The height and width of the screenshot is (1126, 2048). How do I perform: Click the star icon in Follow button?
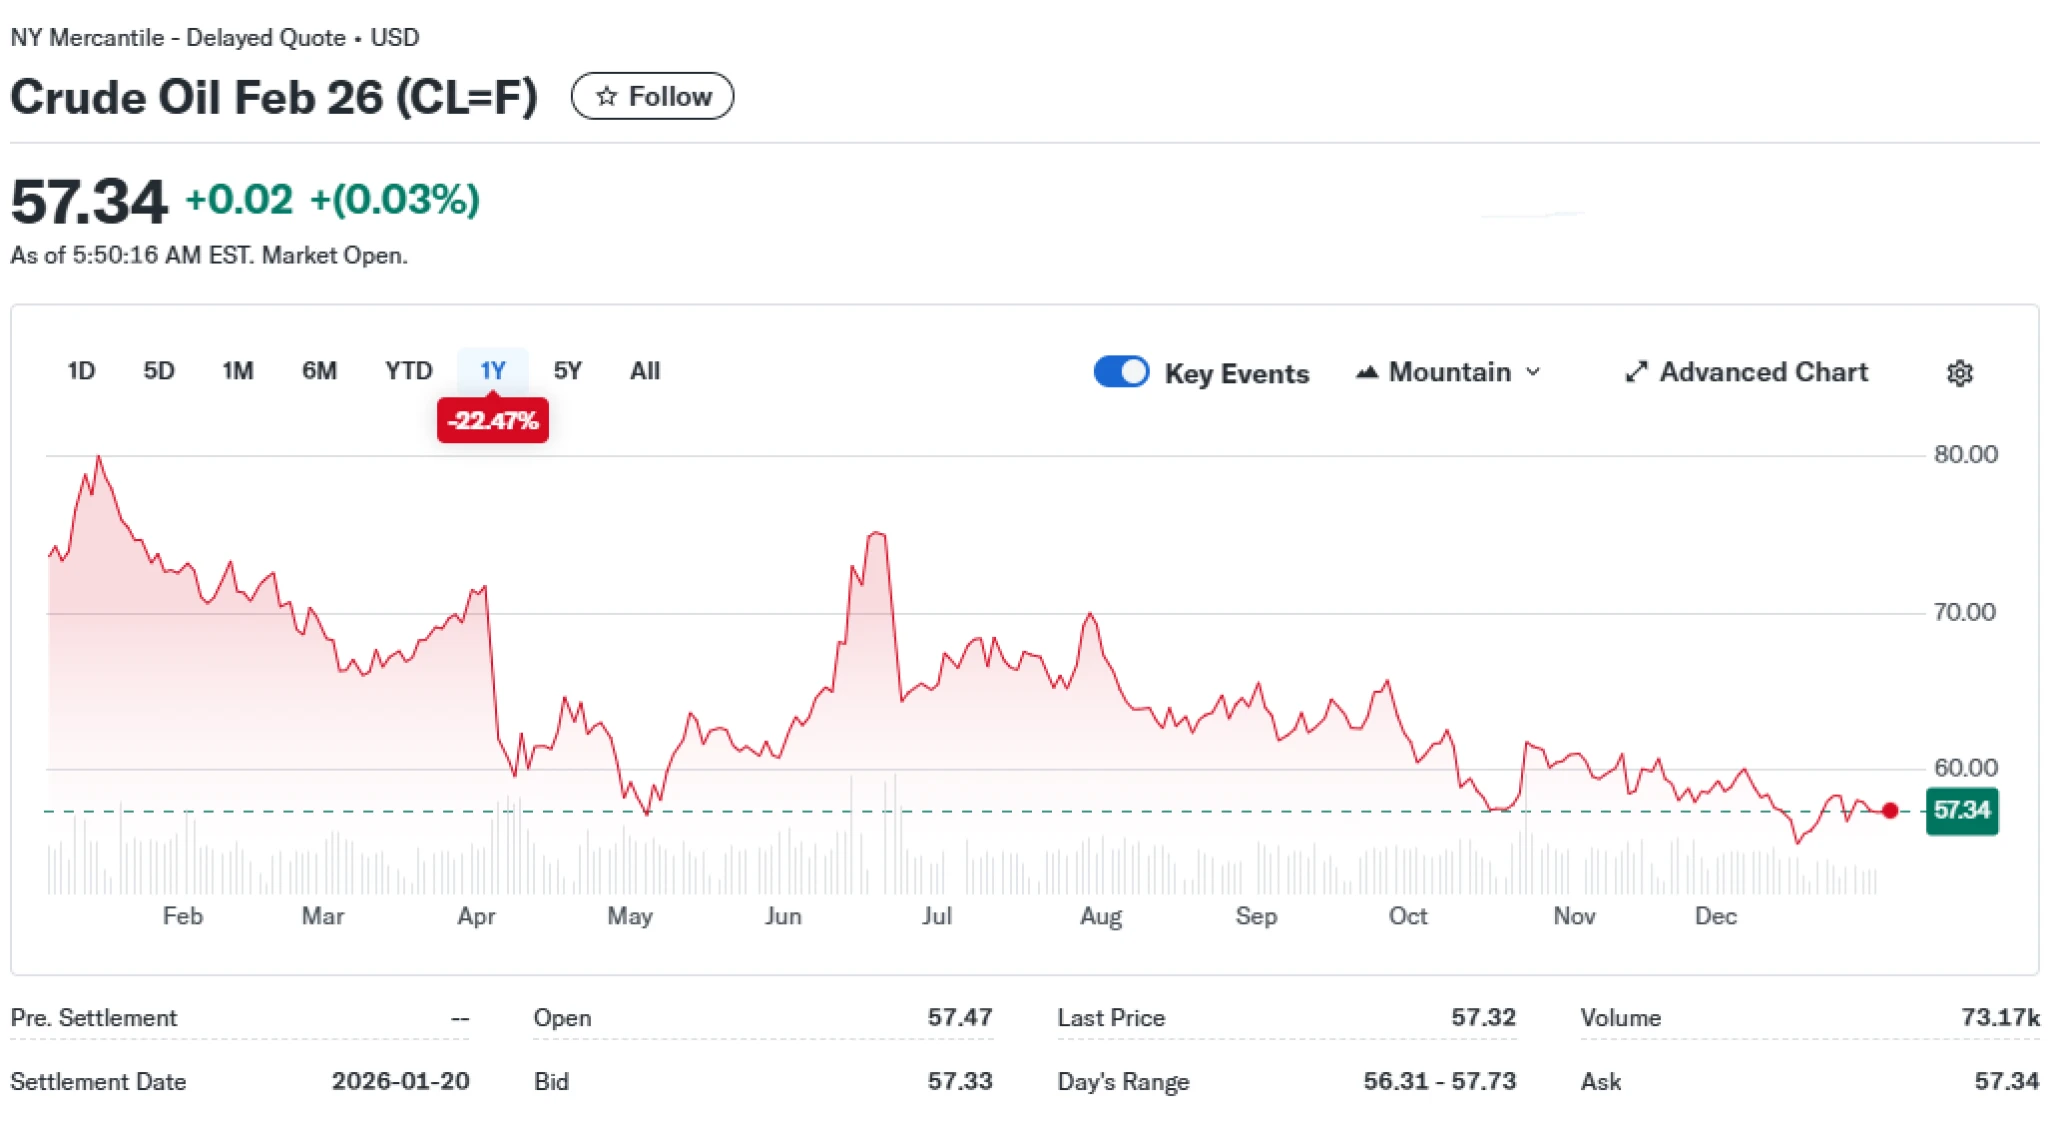point(606,96)
